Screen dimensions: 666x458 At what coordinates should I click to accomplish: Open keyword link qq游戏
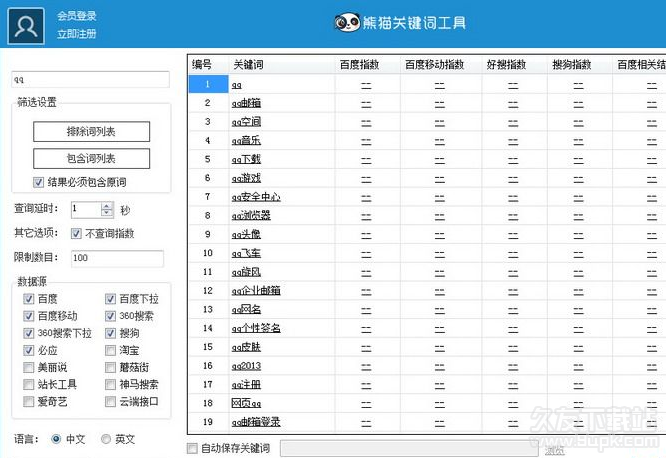[x=246, y=178]
